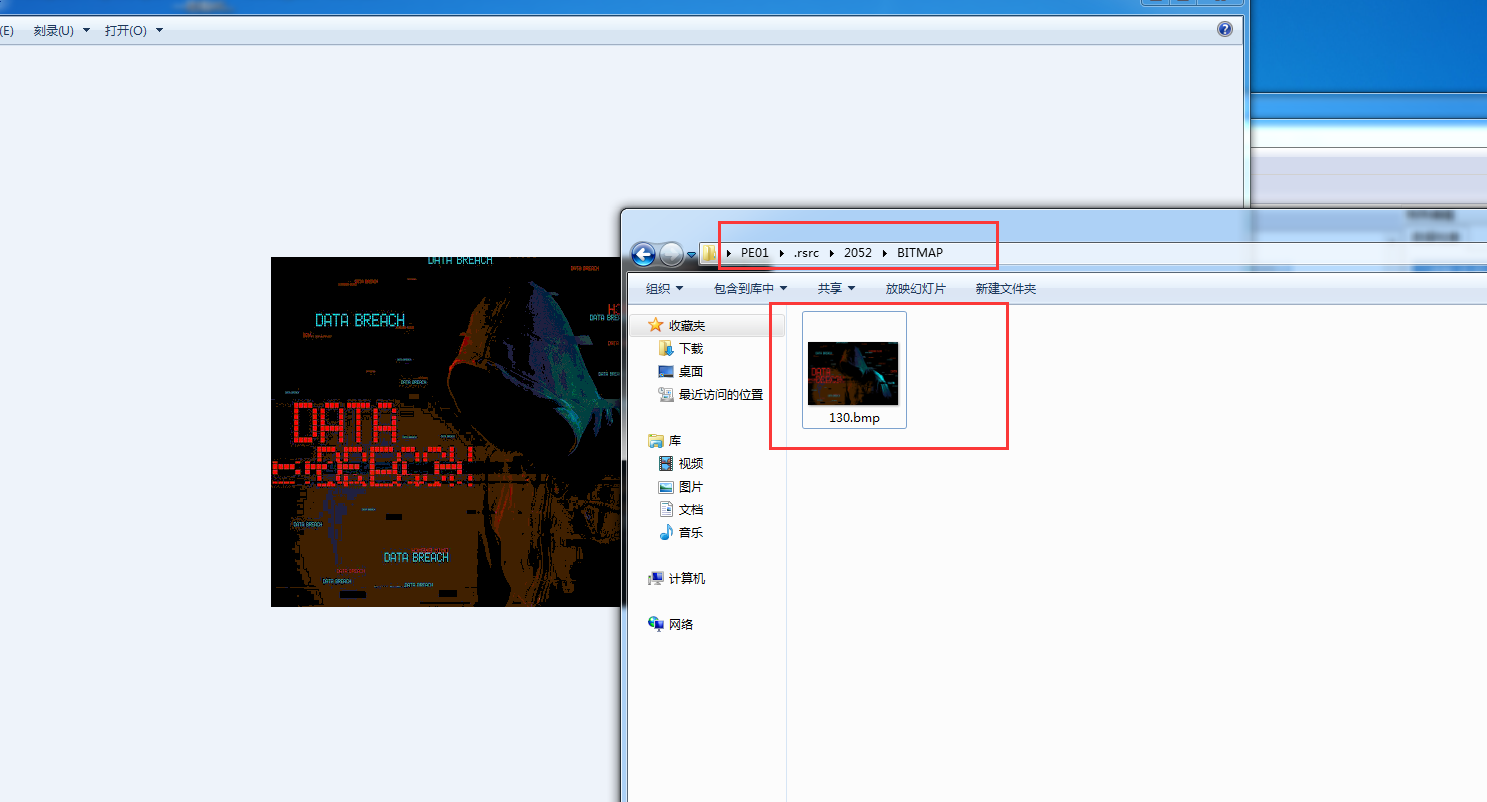Click the photo viewer help icon
Screen dimensions: 1487x802
pyautogui.click(x=1225, y=30)
